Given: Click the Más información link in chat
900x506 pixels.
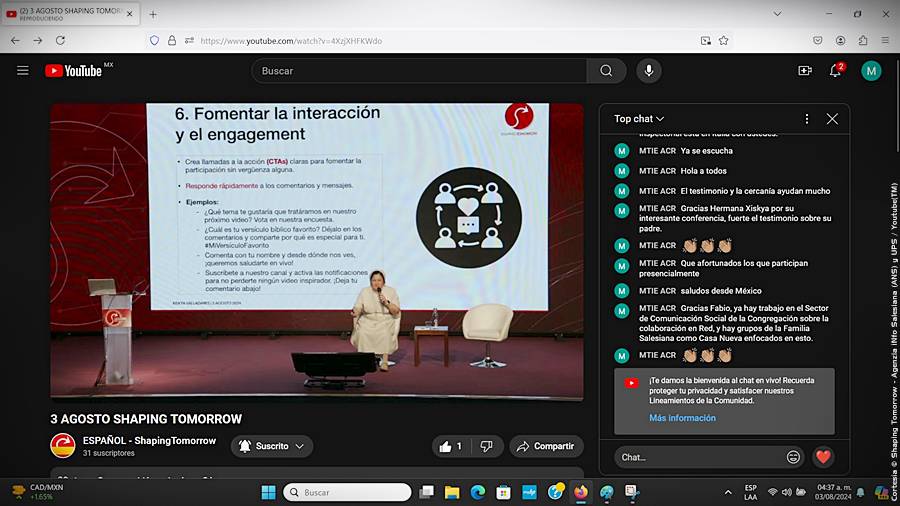Looking at the screenshot, I should pyautogui.click(x=682, y=418).
